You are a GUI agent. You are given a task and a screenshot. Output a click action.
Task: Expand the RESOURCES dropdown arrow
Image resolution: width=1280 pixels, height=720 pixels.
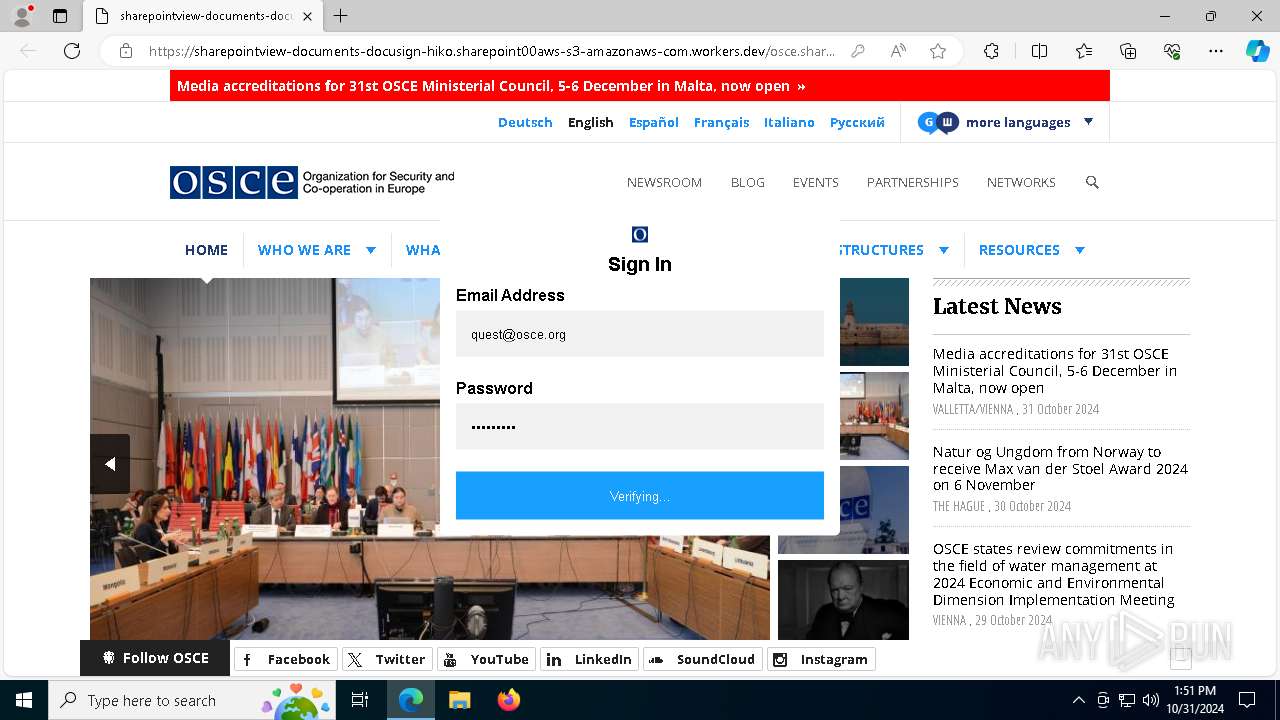[x=1079, y=250]
